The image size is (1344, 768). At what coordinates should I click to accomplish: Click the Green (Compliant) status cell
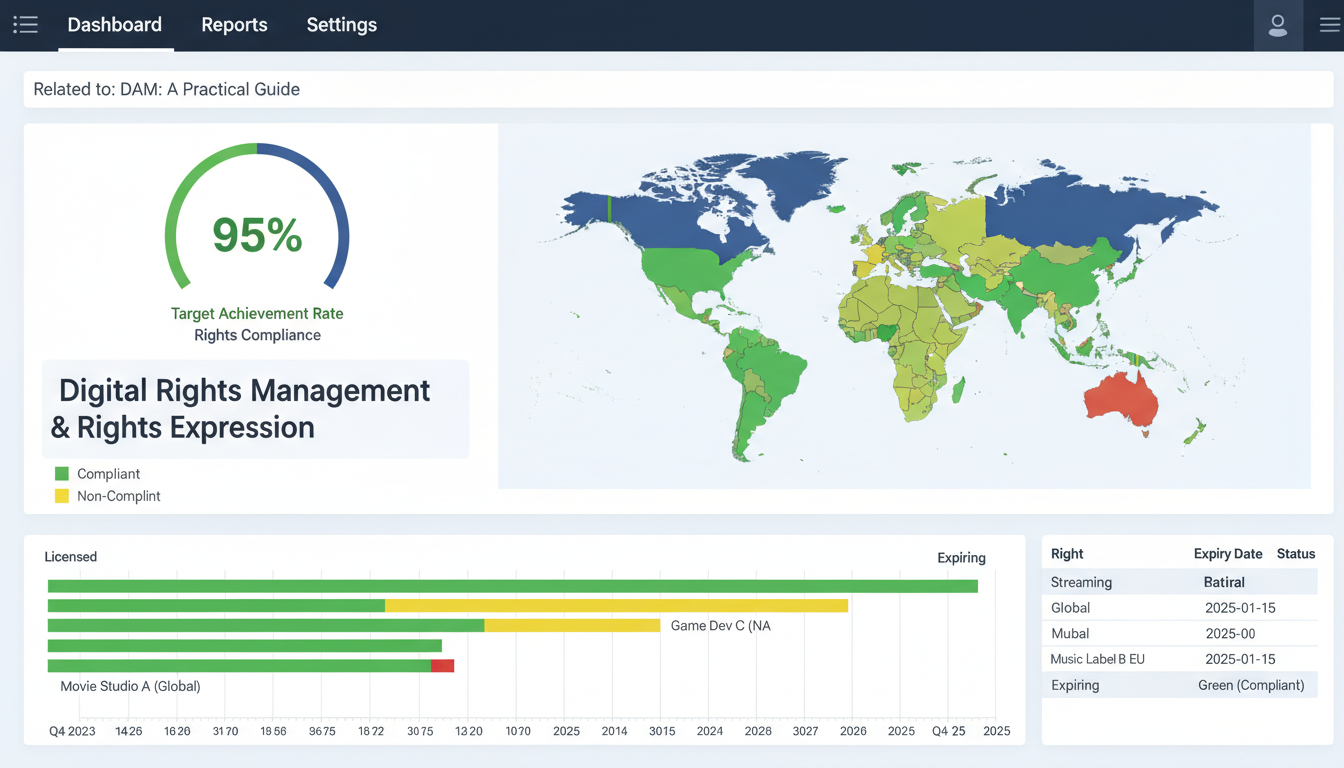point(1253,685)
